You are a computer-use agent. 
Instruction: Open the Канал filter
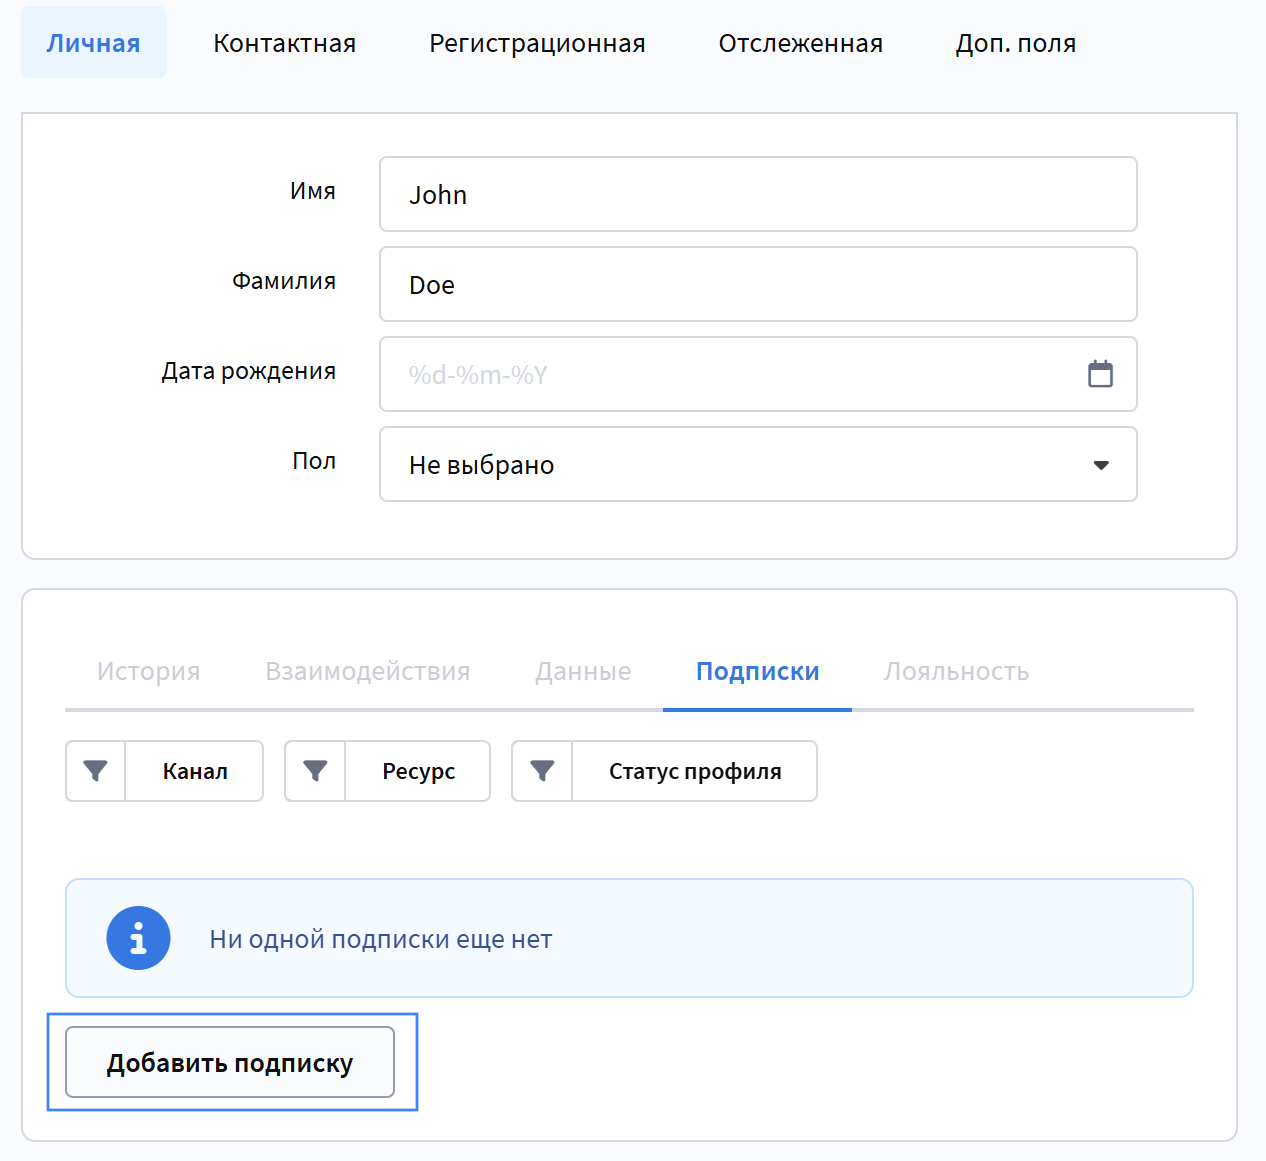tap(195, 771)
